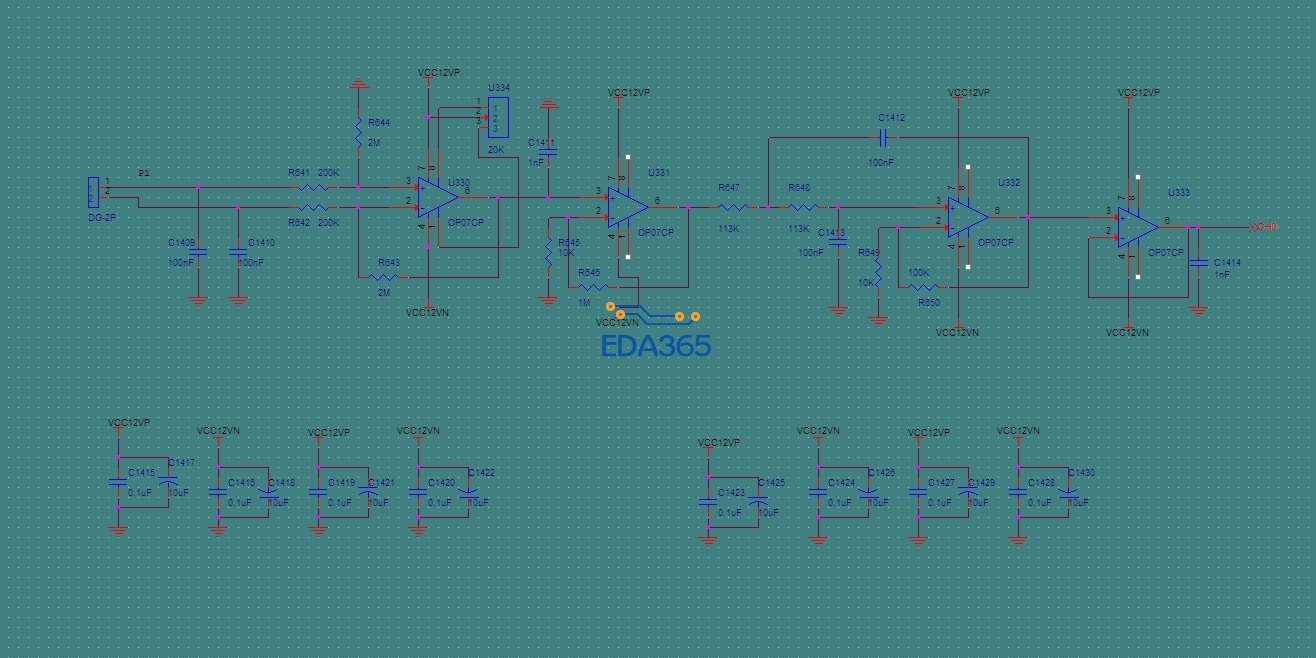
Task: Select resistor R643 symbol
Action: [x=383, y=277]
